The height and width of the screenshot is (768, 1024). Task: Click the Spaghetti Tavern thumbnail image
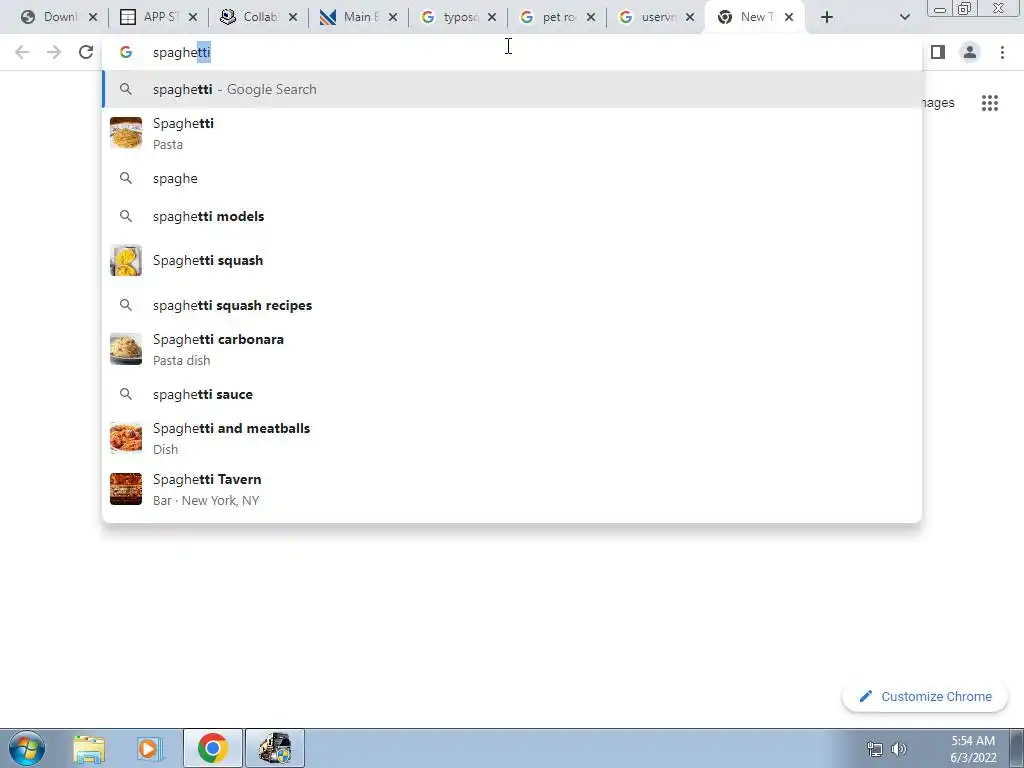pyautogui.click(x=125, y=489)
